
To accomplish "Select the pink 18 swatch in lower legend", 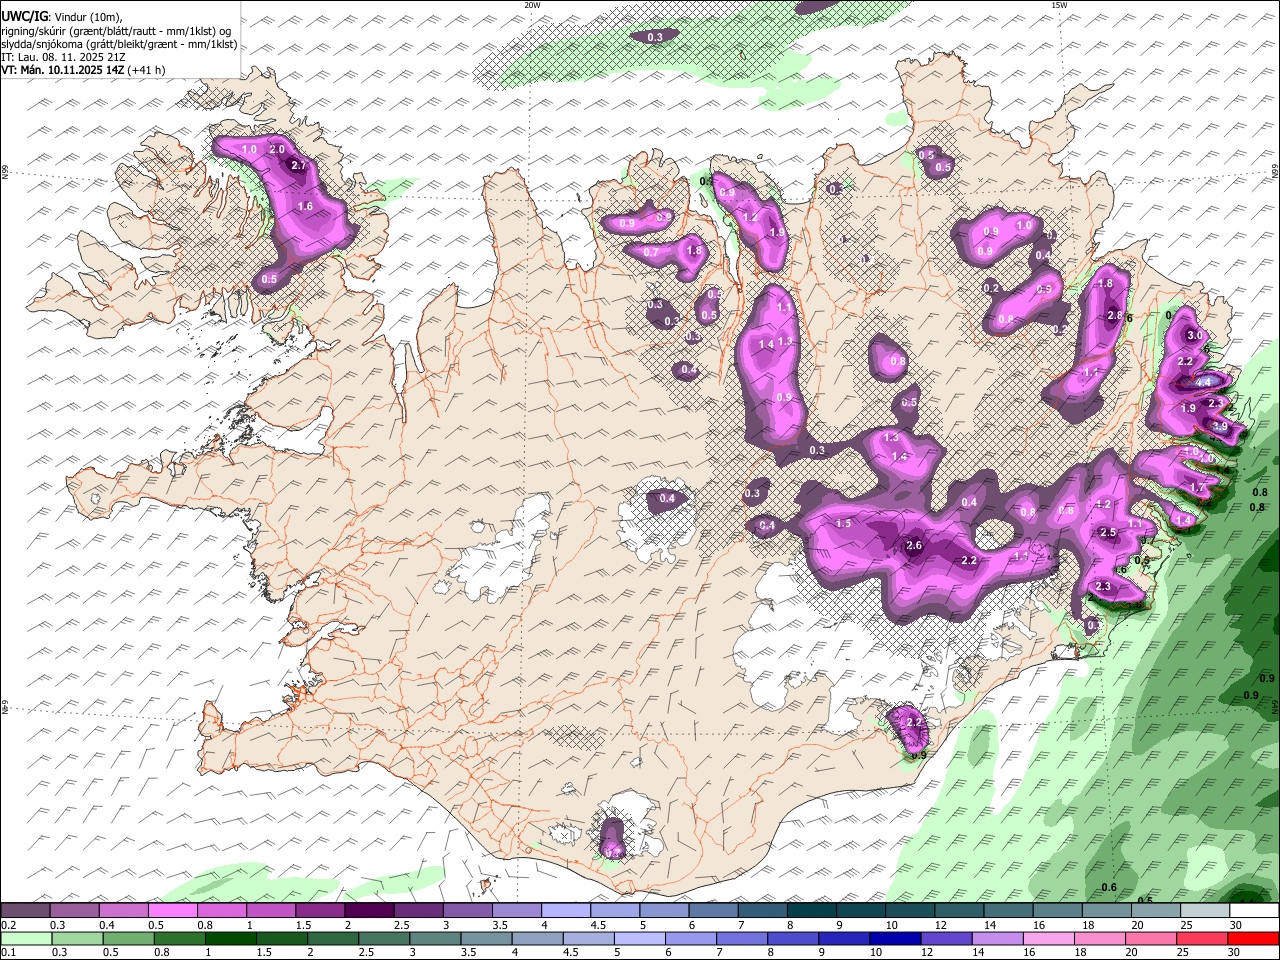I will [1100, 938].
